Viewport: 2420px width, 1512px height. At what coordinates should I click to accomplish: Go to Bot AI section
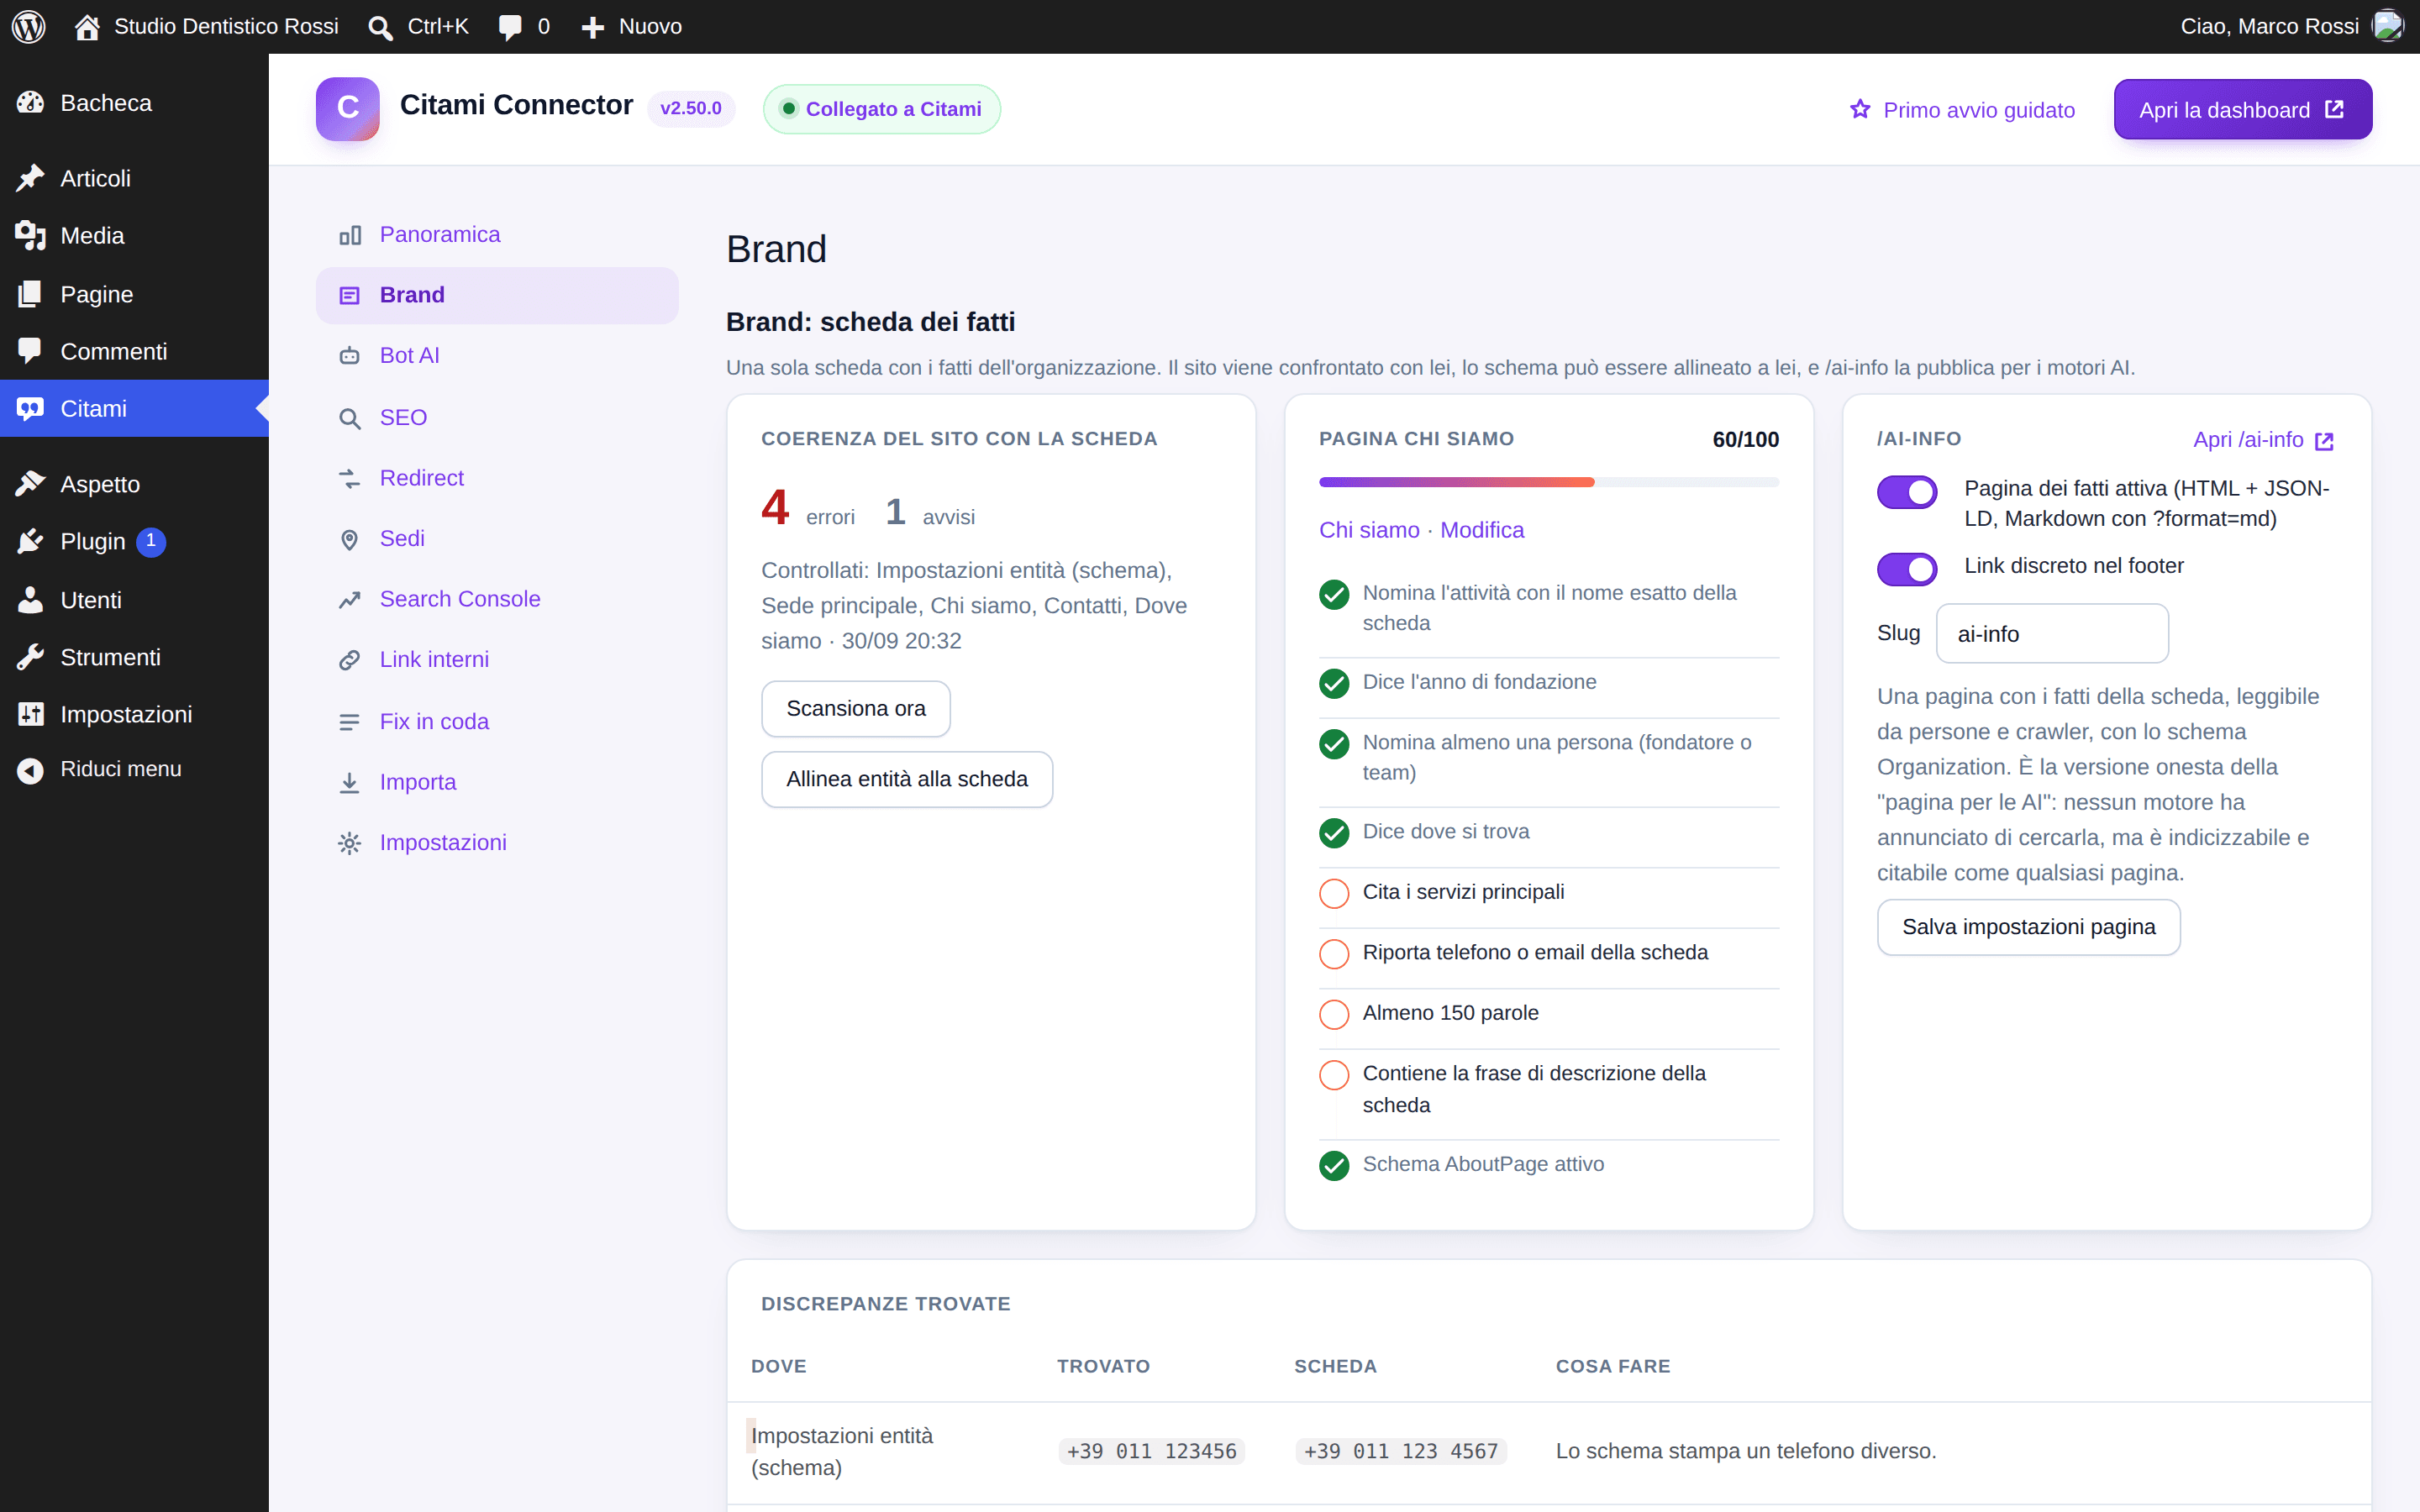click(x=497, y=356)
